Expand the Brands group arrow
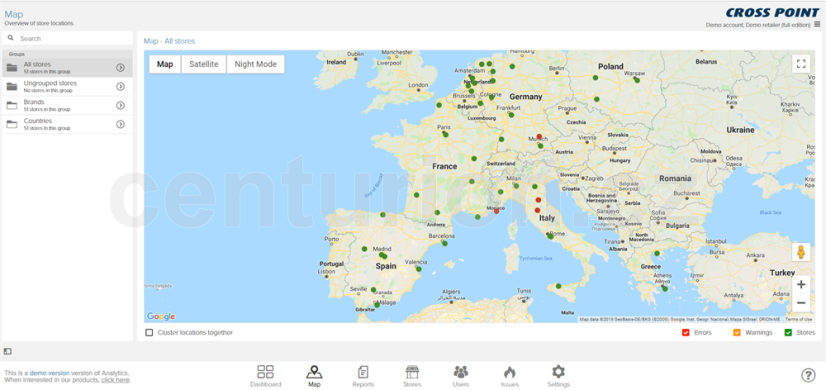826x390 pixels. 120,105
